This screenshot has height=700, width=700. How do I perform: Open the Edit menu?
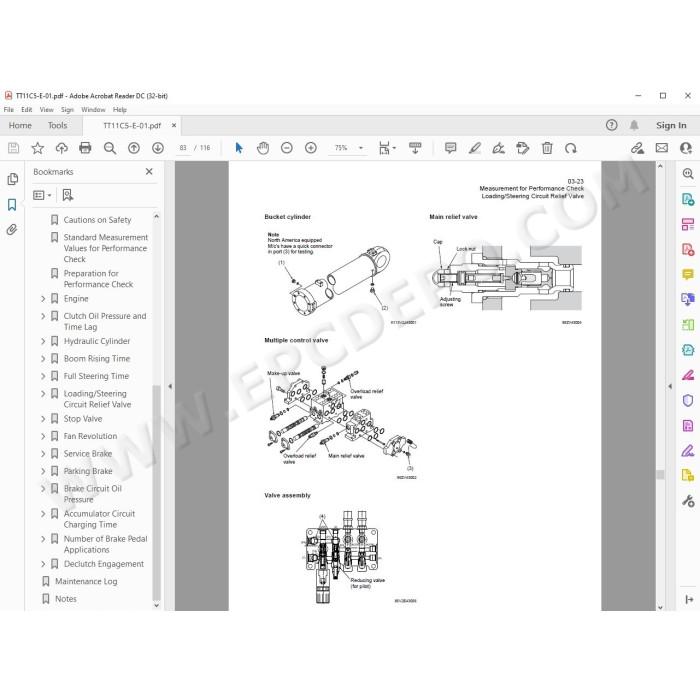[x=27, y=109]
